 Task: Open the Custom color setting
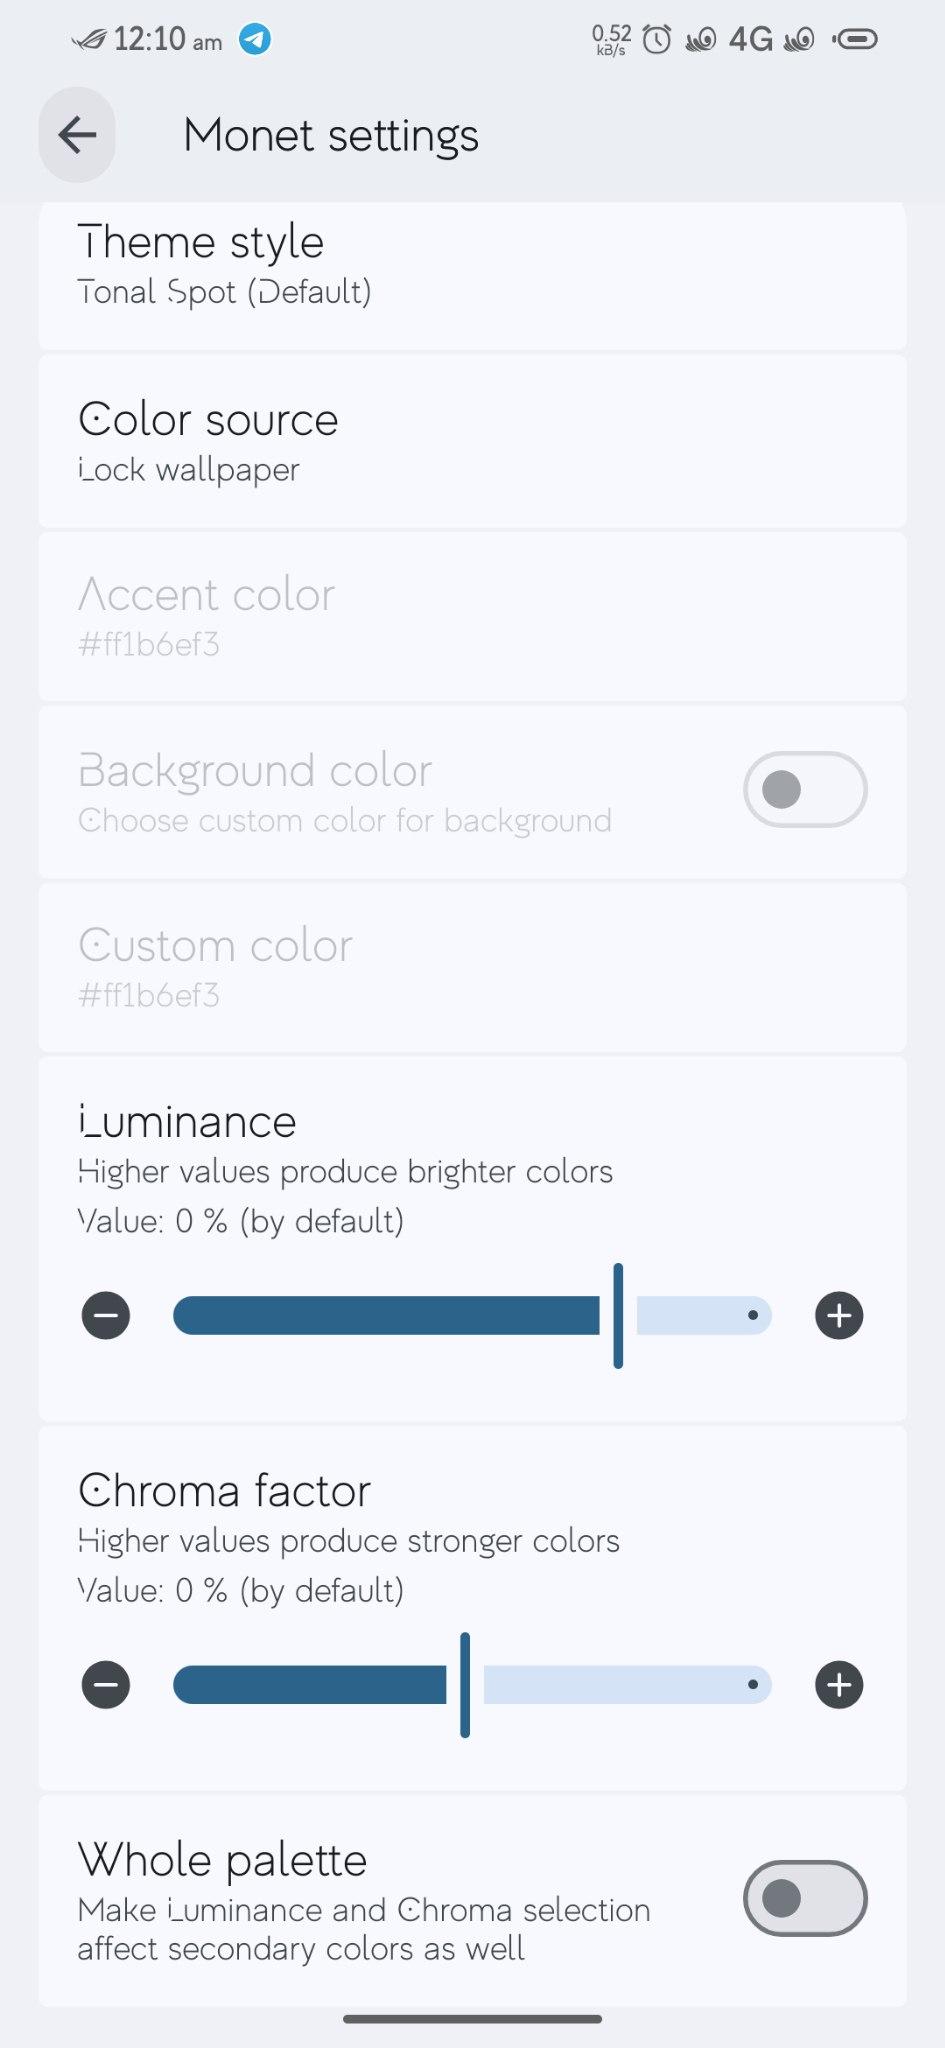(x=473, y=967)
